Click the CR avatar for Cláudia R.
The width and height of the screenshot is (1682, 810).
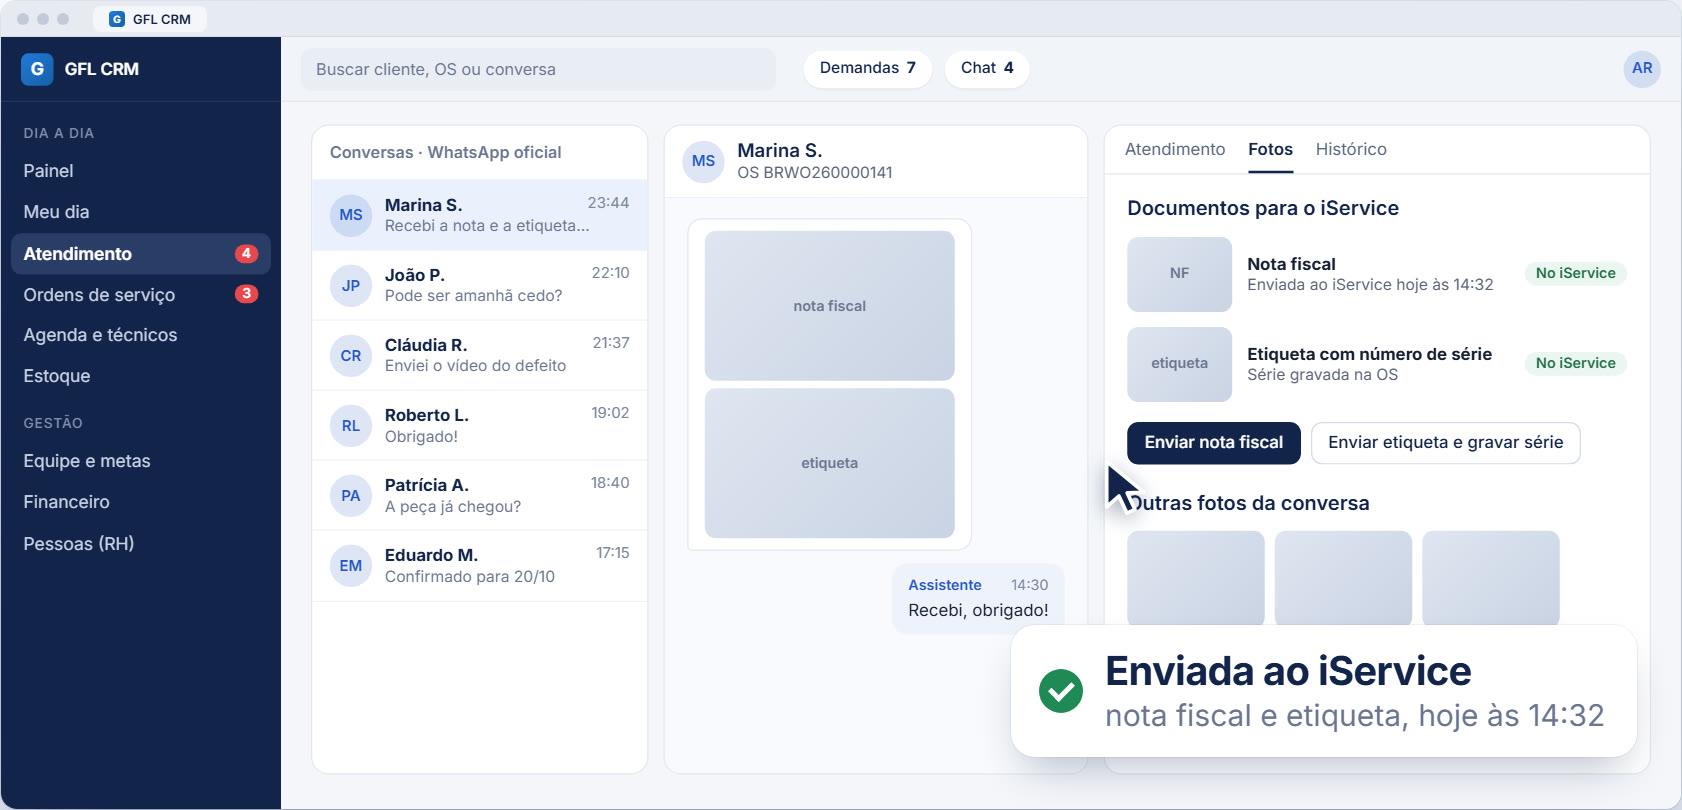coord(351,355)
